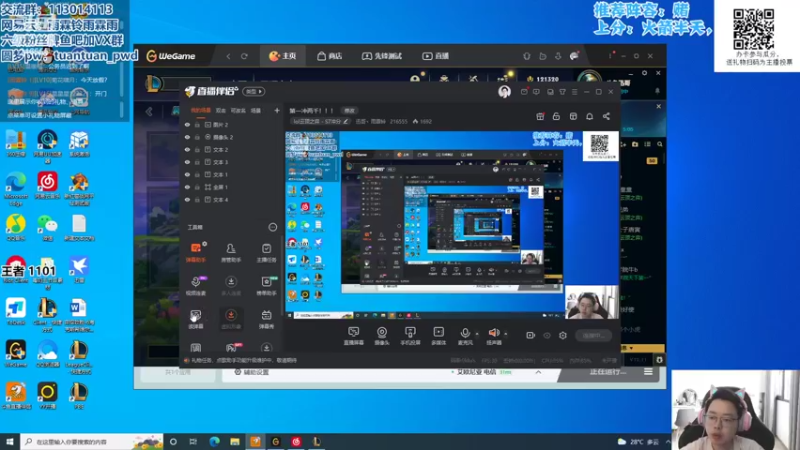
Task: Select the 文本 4 layer row
Action: coord(232,199)
